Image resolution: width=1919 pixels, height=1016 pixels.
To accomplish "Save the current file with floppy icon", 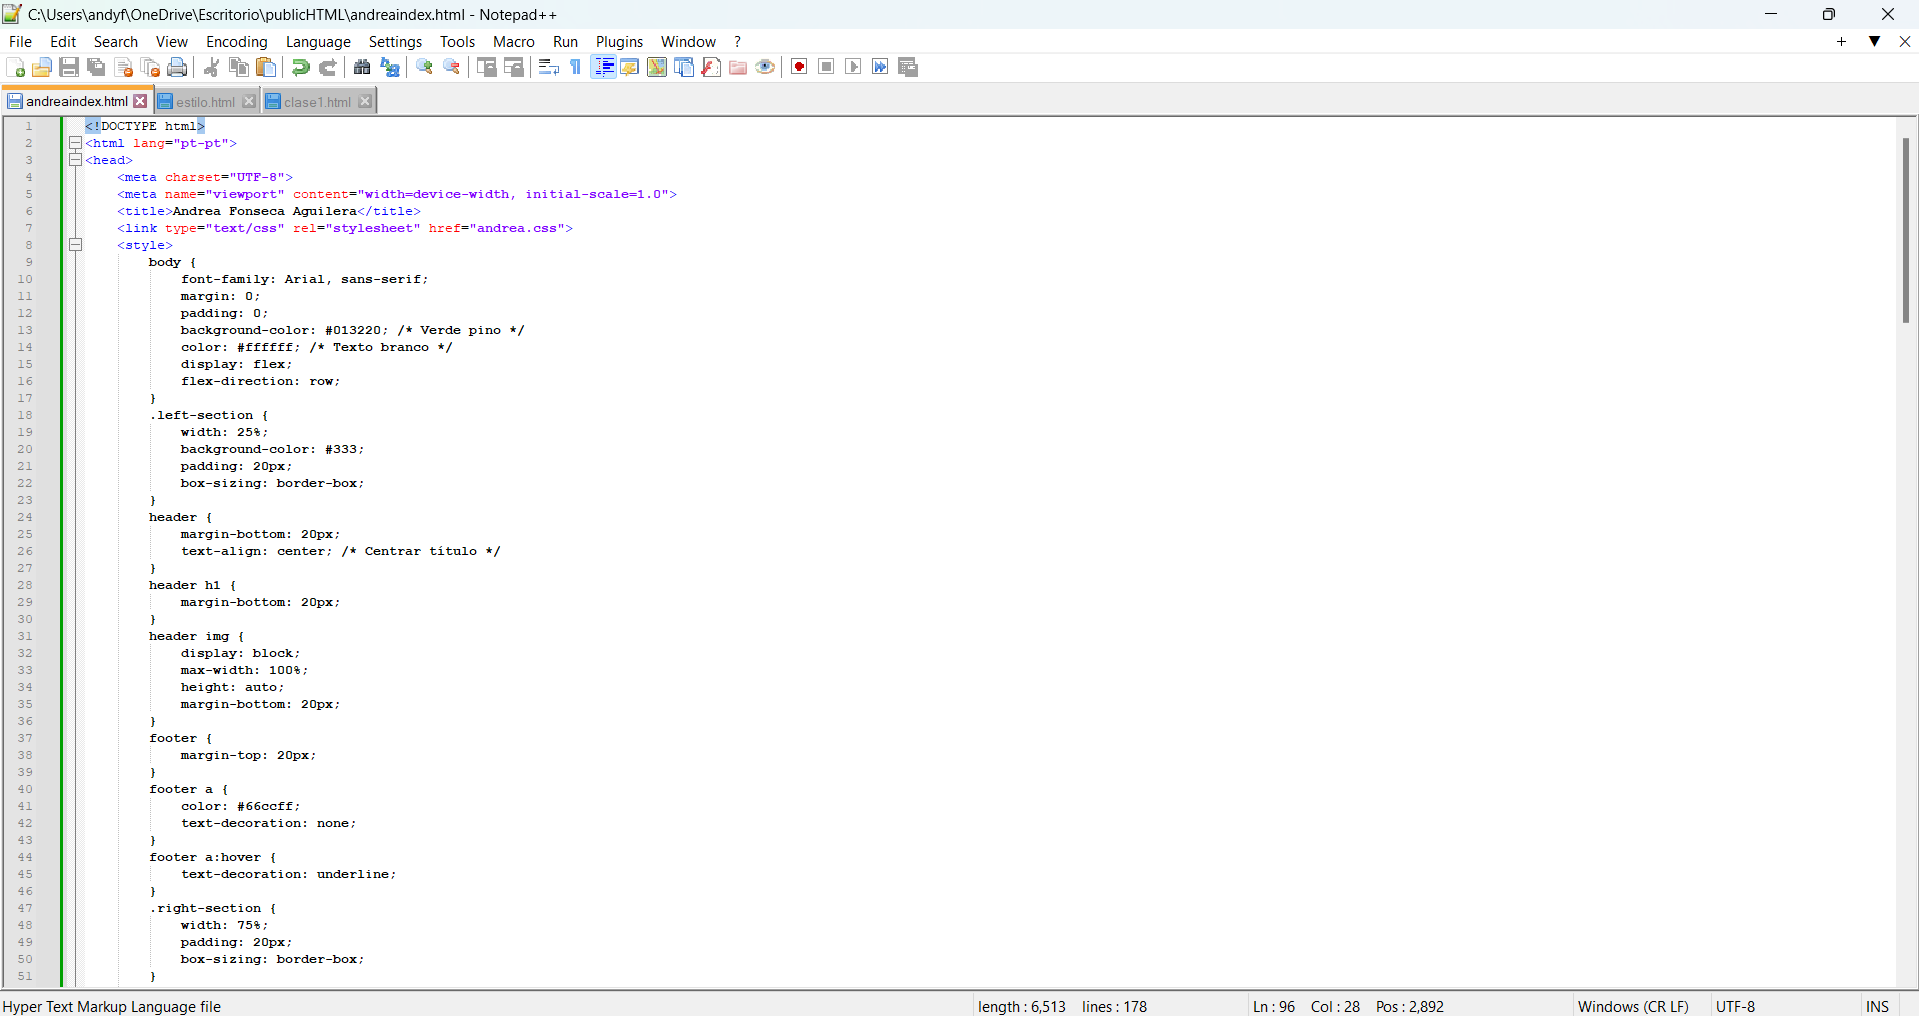I will click(69, 67).
